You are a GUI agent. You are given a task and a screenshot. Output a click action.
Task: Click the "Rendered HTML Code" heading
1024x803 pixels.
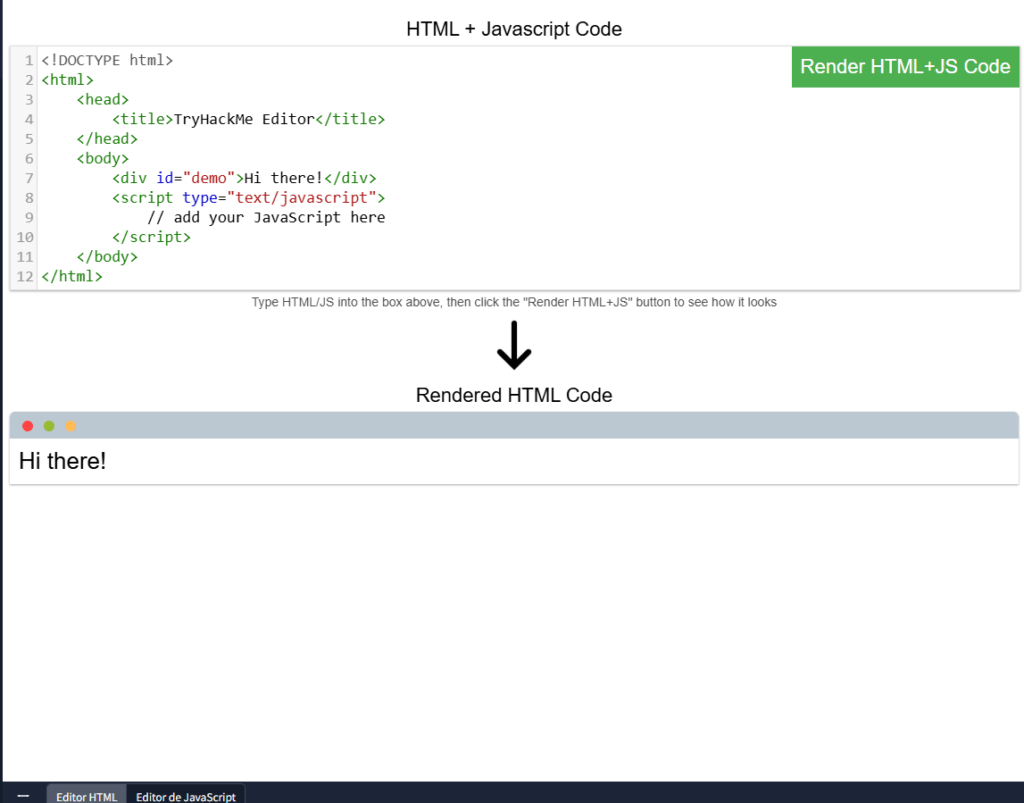point(514,395)
